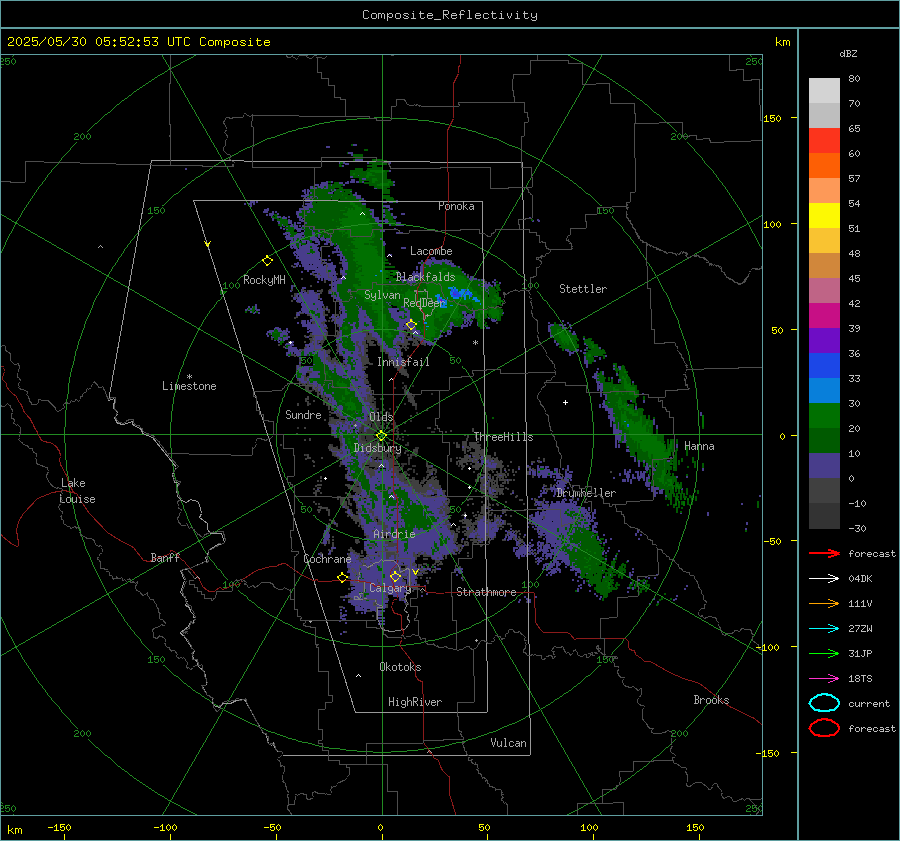Screen dimensions: 900x841
Task: Click the Composite_Reflectivity title text
Action: click(x=450, y=15)
